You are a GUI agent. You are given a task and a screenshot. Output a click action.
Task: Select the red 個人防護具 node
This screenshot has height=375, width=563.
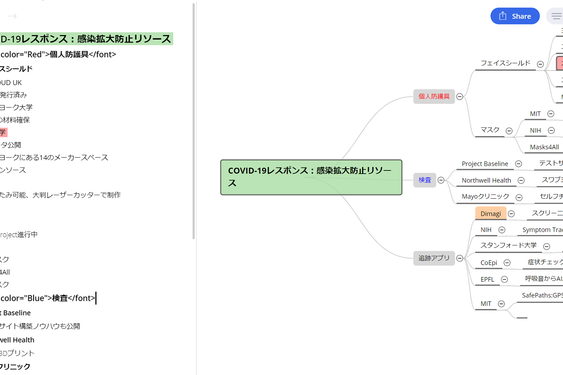[x=434, y=96]
